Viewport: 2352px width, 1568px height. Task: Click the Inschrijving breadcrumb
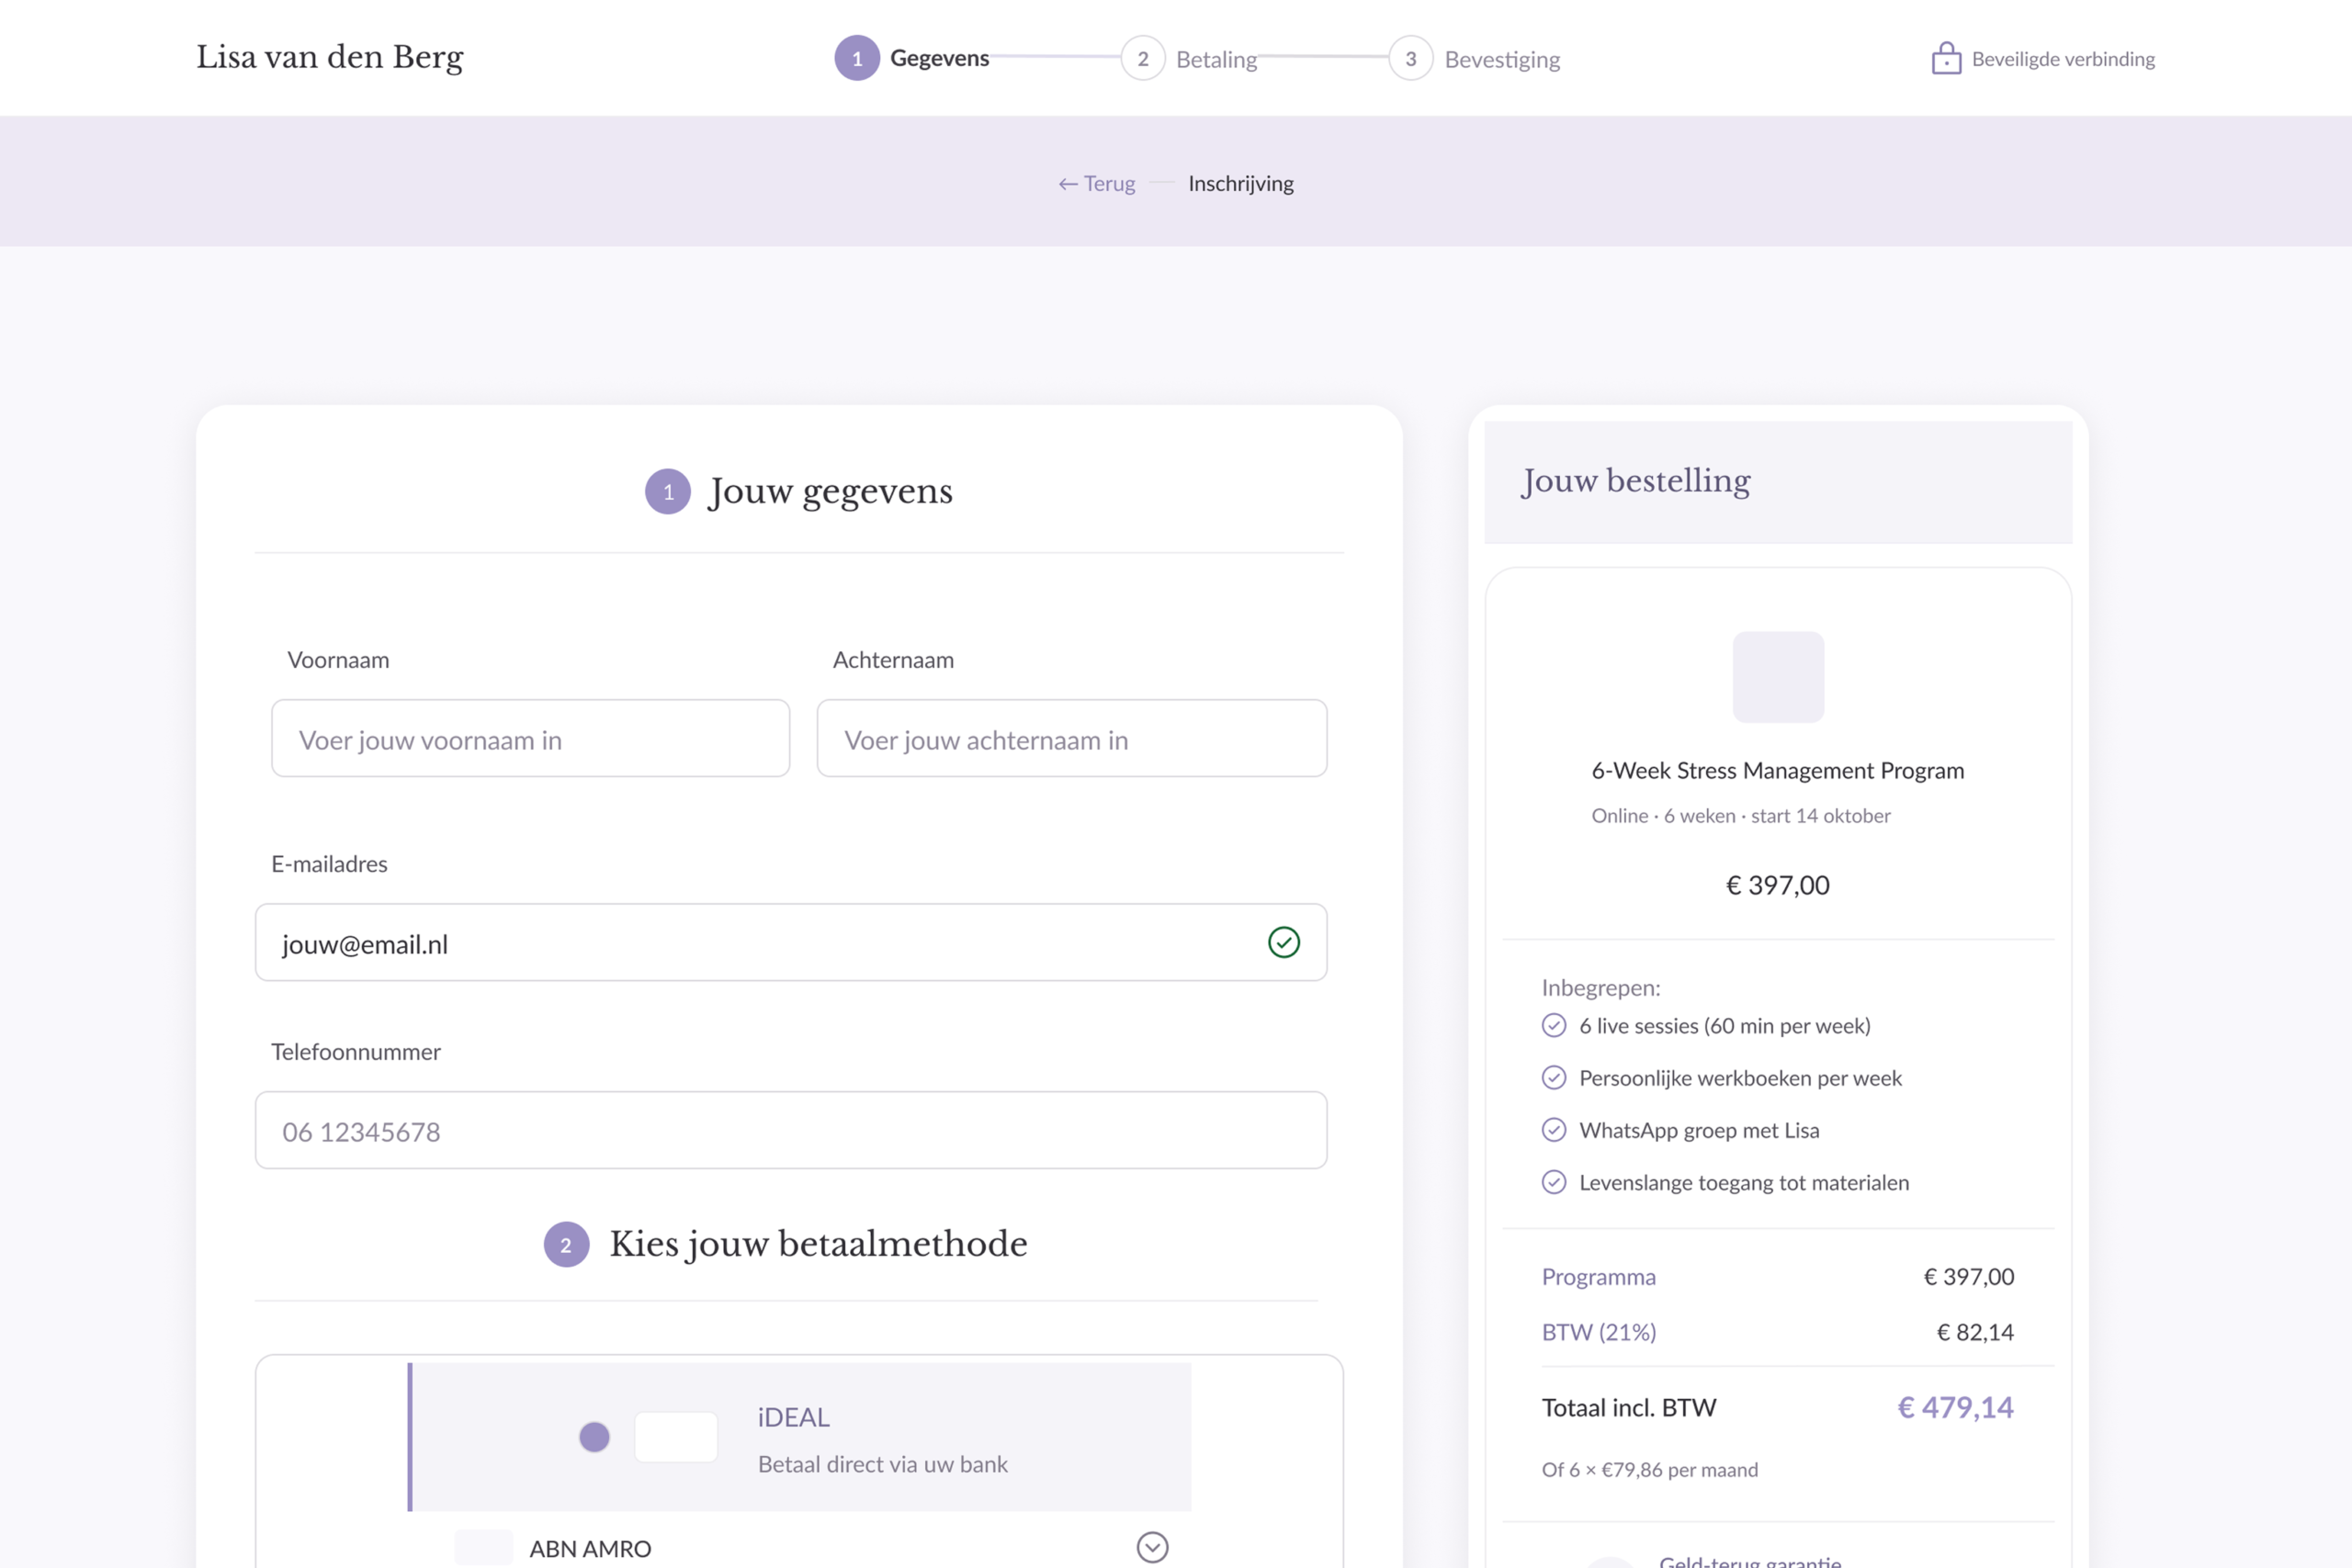coord(1240,183)
